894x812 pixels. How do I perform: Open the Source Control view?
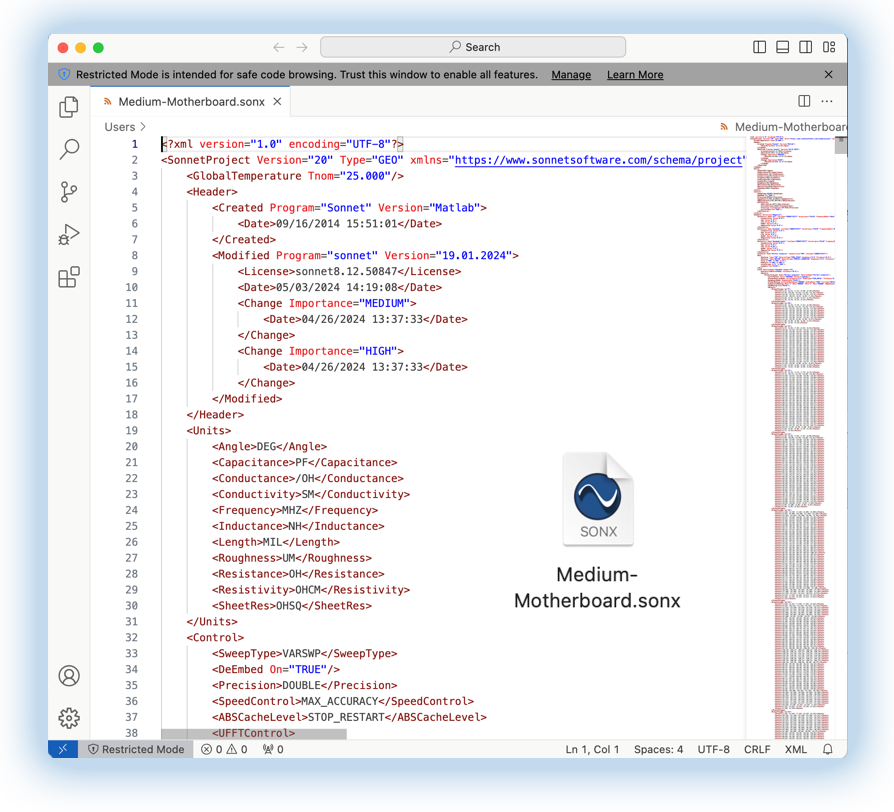click(69, 192)
